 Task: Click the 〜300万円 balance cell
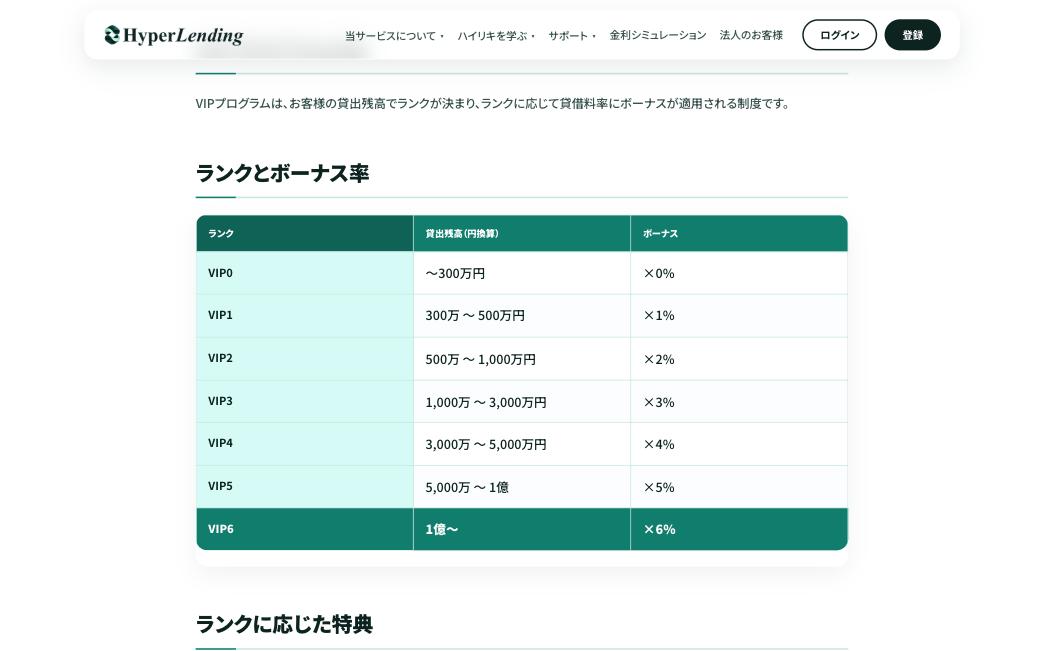(x=522, y=273)
